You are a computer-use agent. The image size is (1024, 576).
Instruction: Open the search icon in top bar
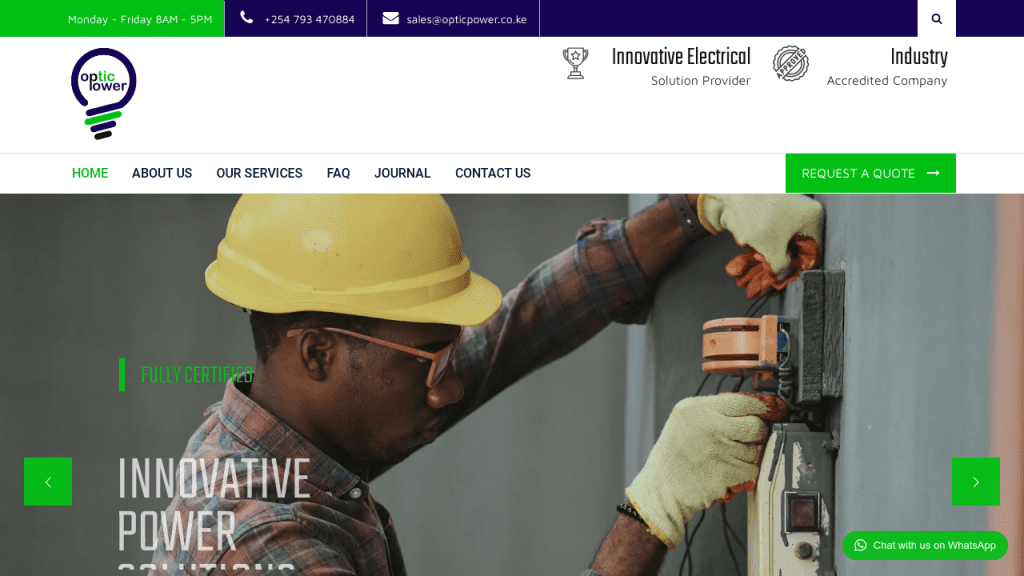936,19
